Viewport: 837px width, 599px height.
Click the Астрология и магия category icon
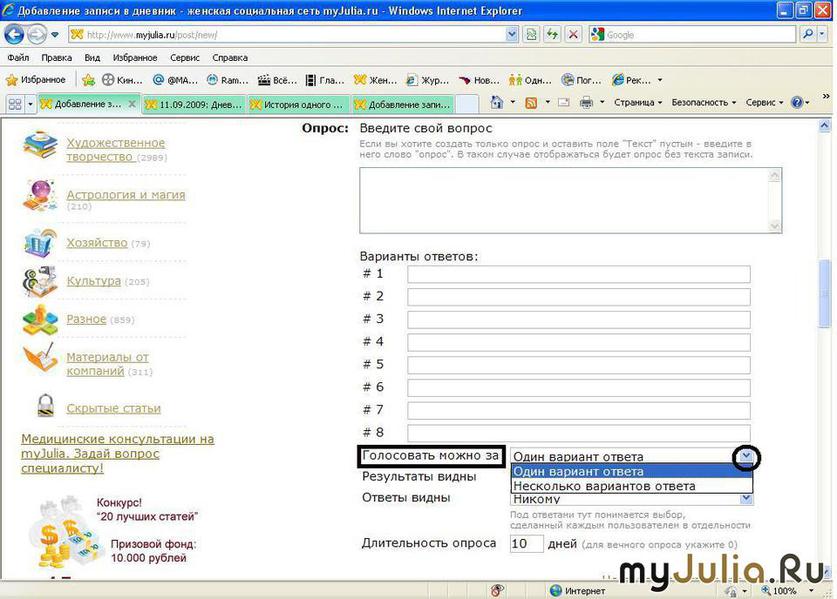pos(41,195)
